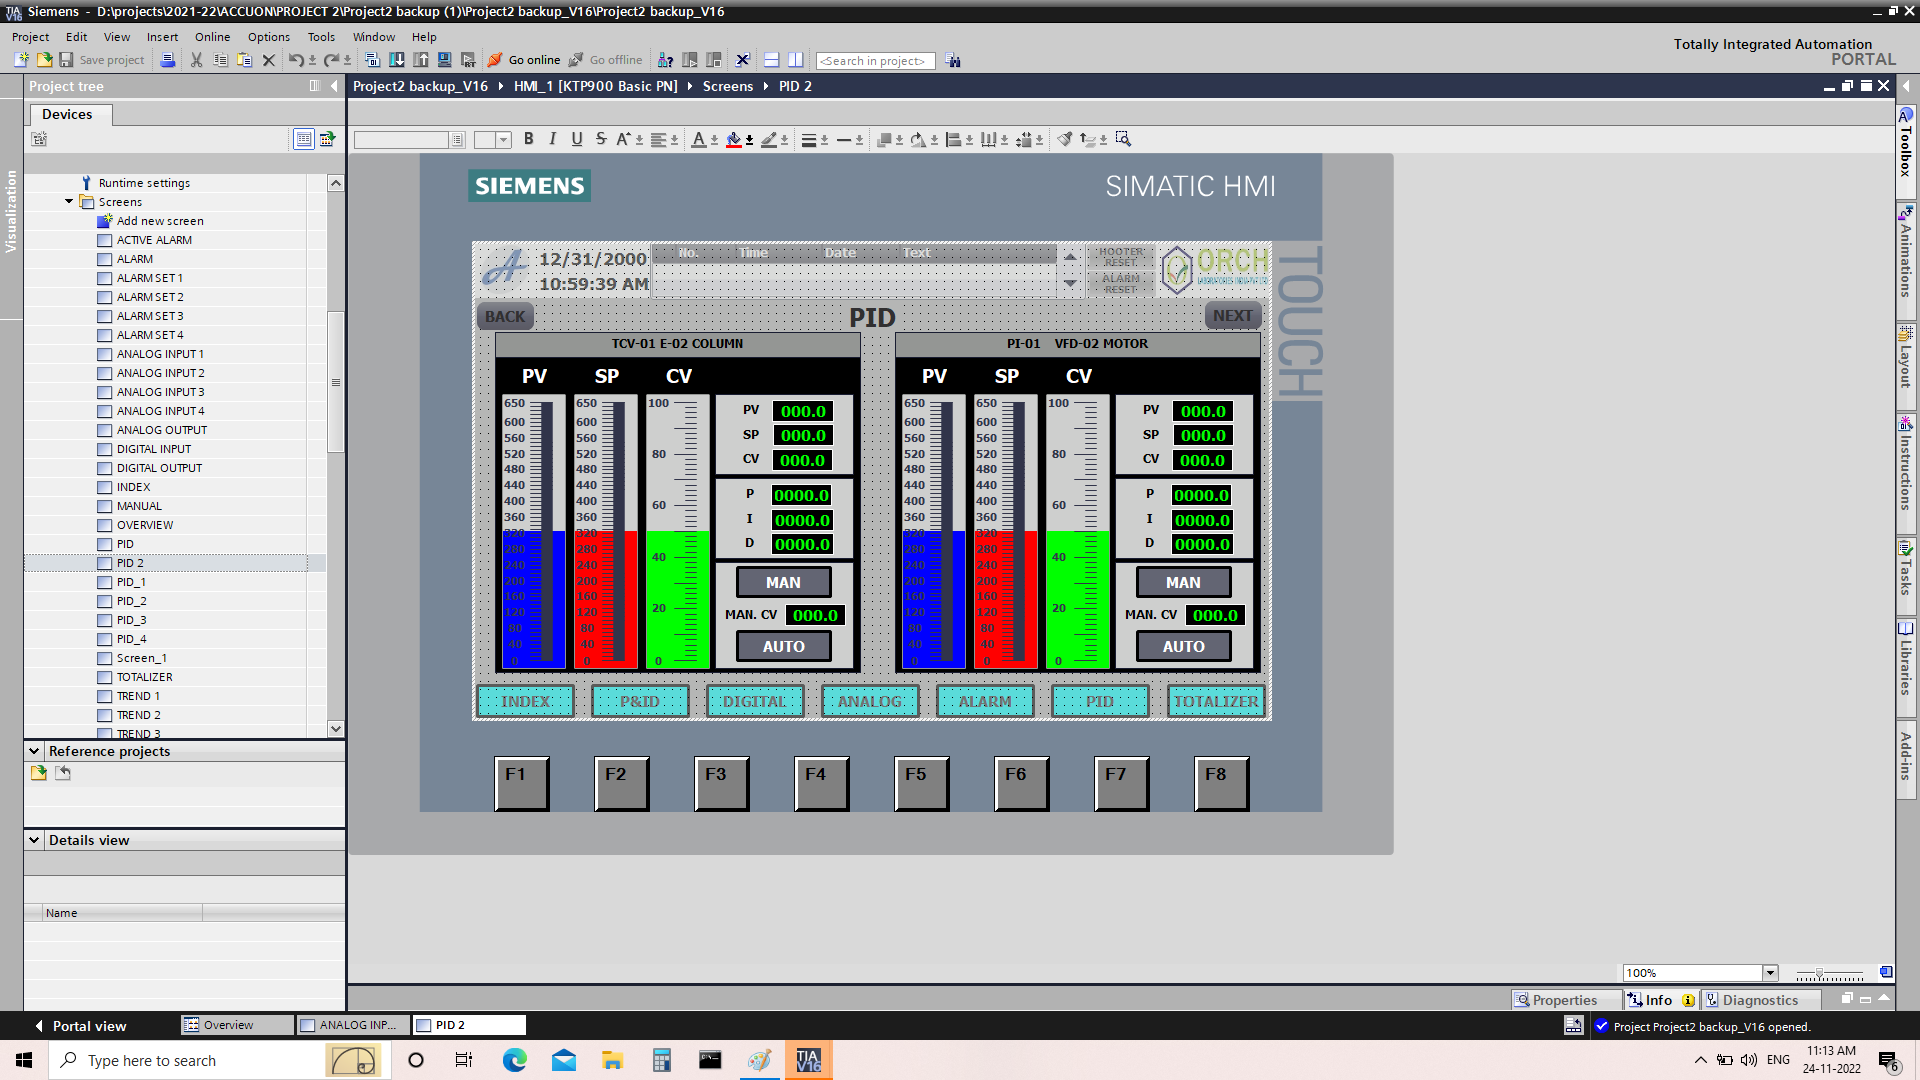Toggle Italic text formatting
This screenshot has width=1920, height=1080.
point(552,139)
